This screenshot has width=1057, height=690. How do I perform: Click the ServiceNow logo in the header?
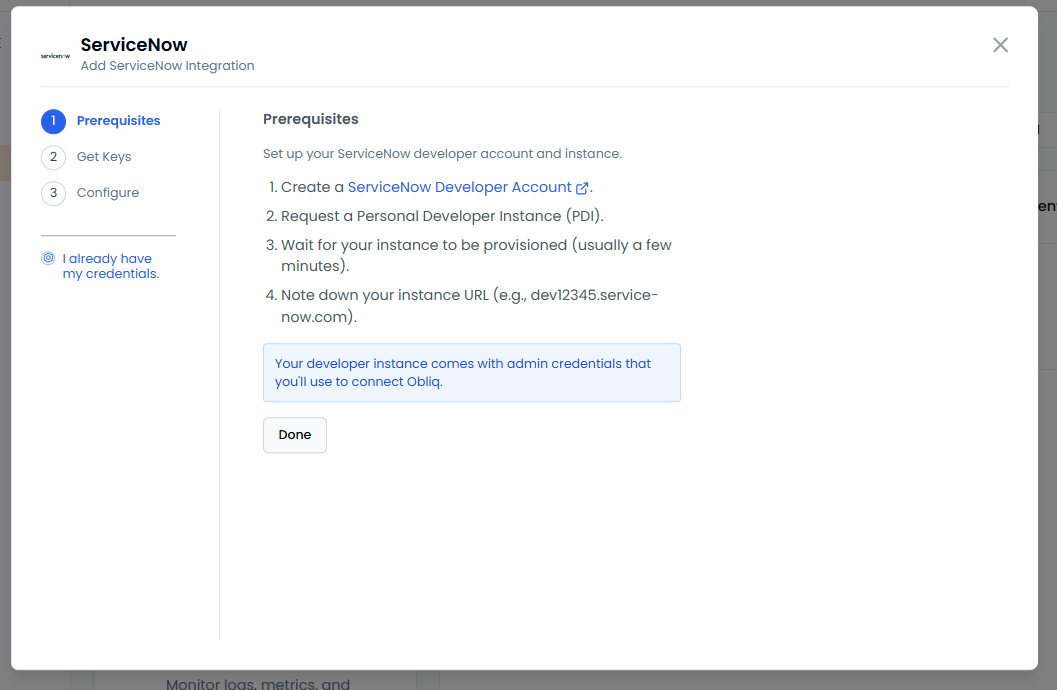56,56
